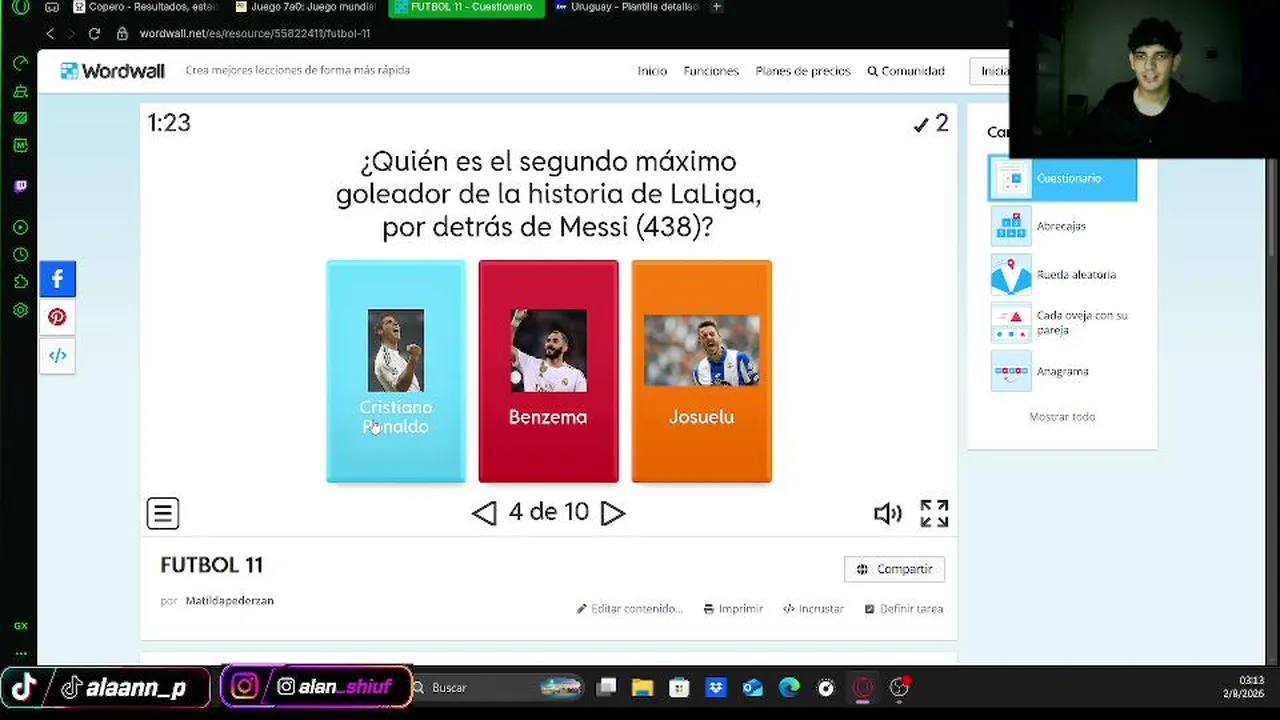Click the Incrustar link

[x=814, y=609]
